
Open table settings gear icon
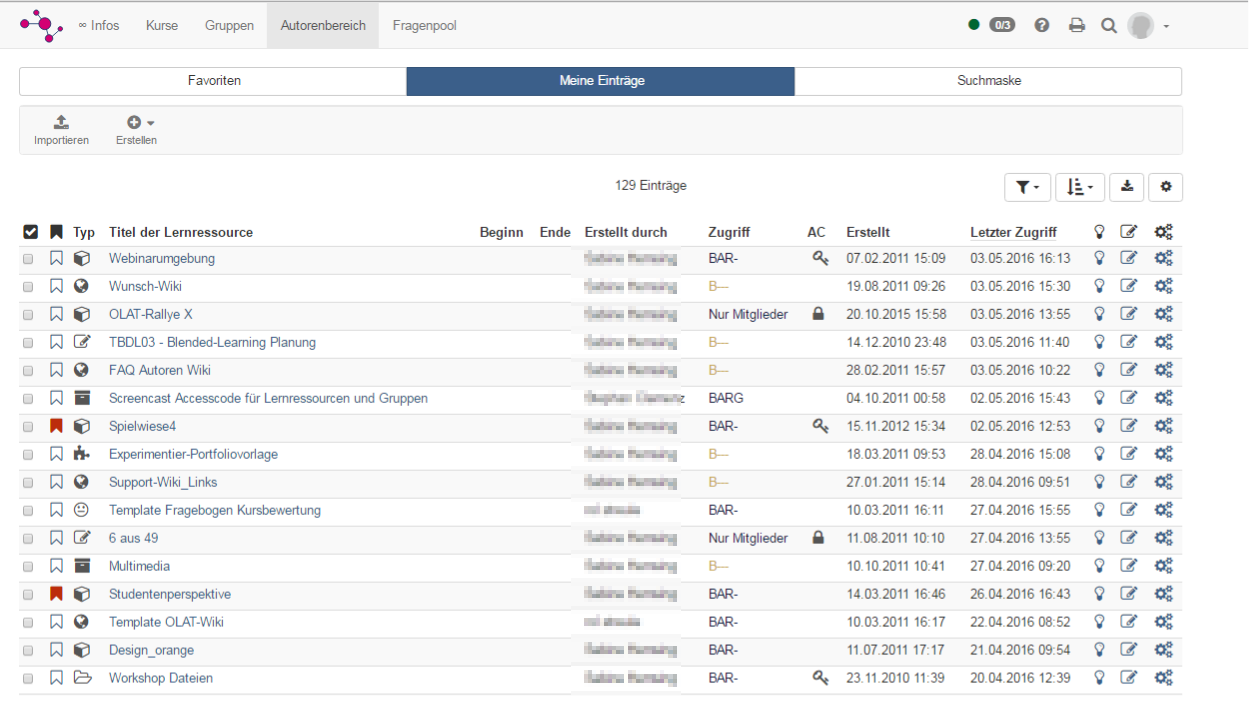(1166, 187)
